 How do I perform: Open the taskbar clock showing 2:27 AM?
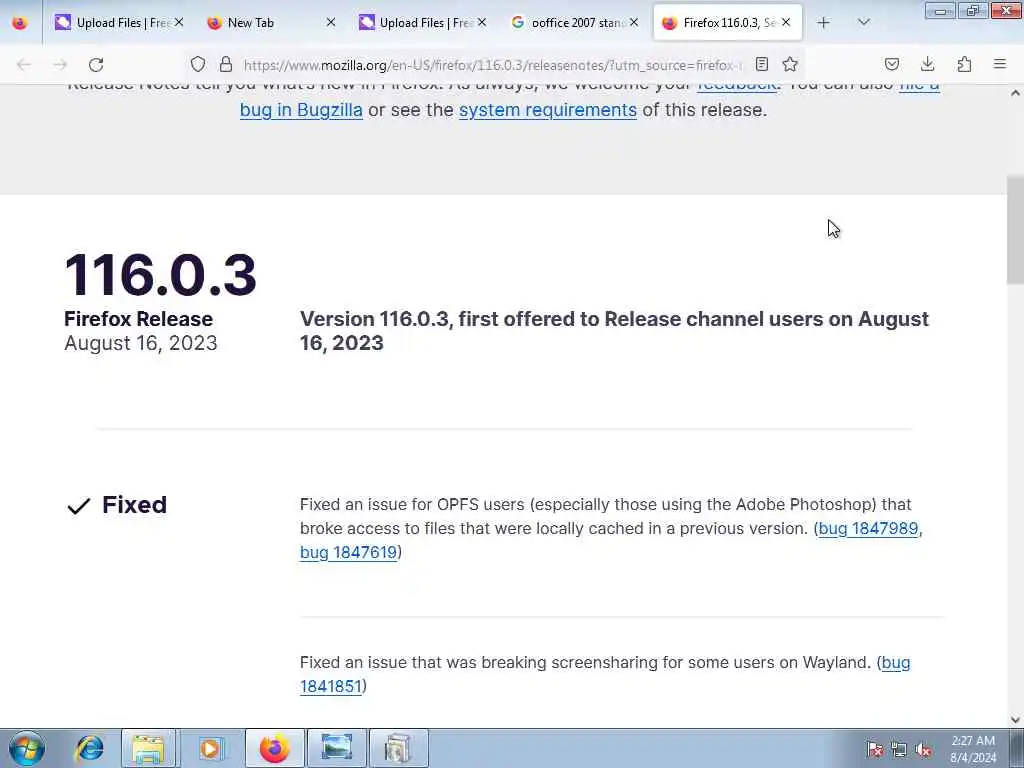coord(973,749)
